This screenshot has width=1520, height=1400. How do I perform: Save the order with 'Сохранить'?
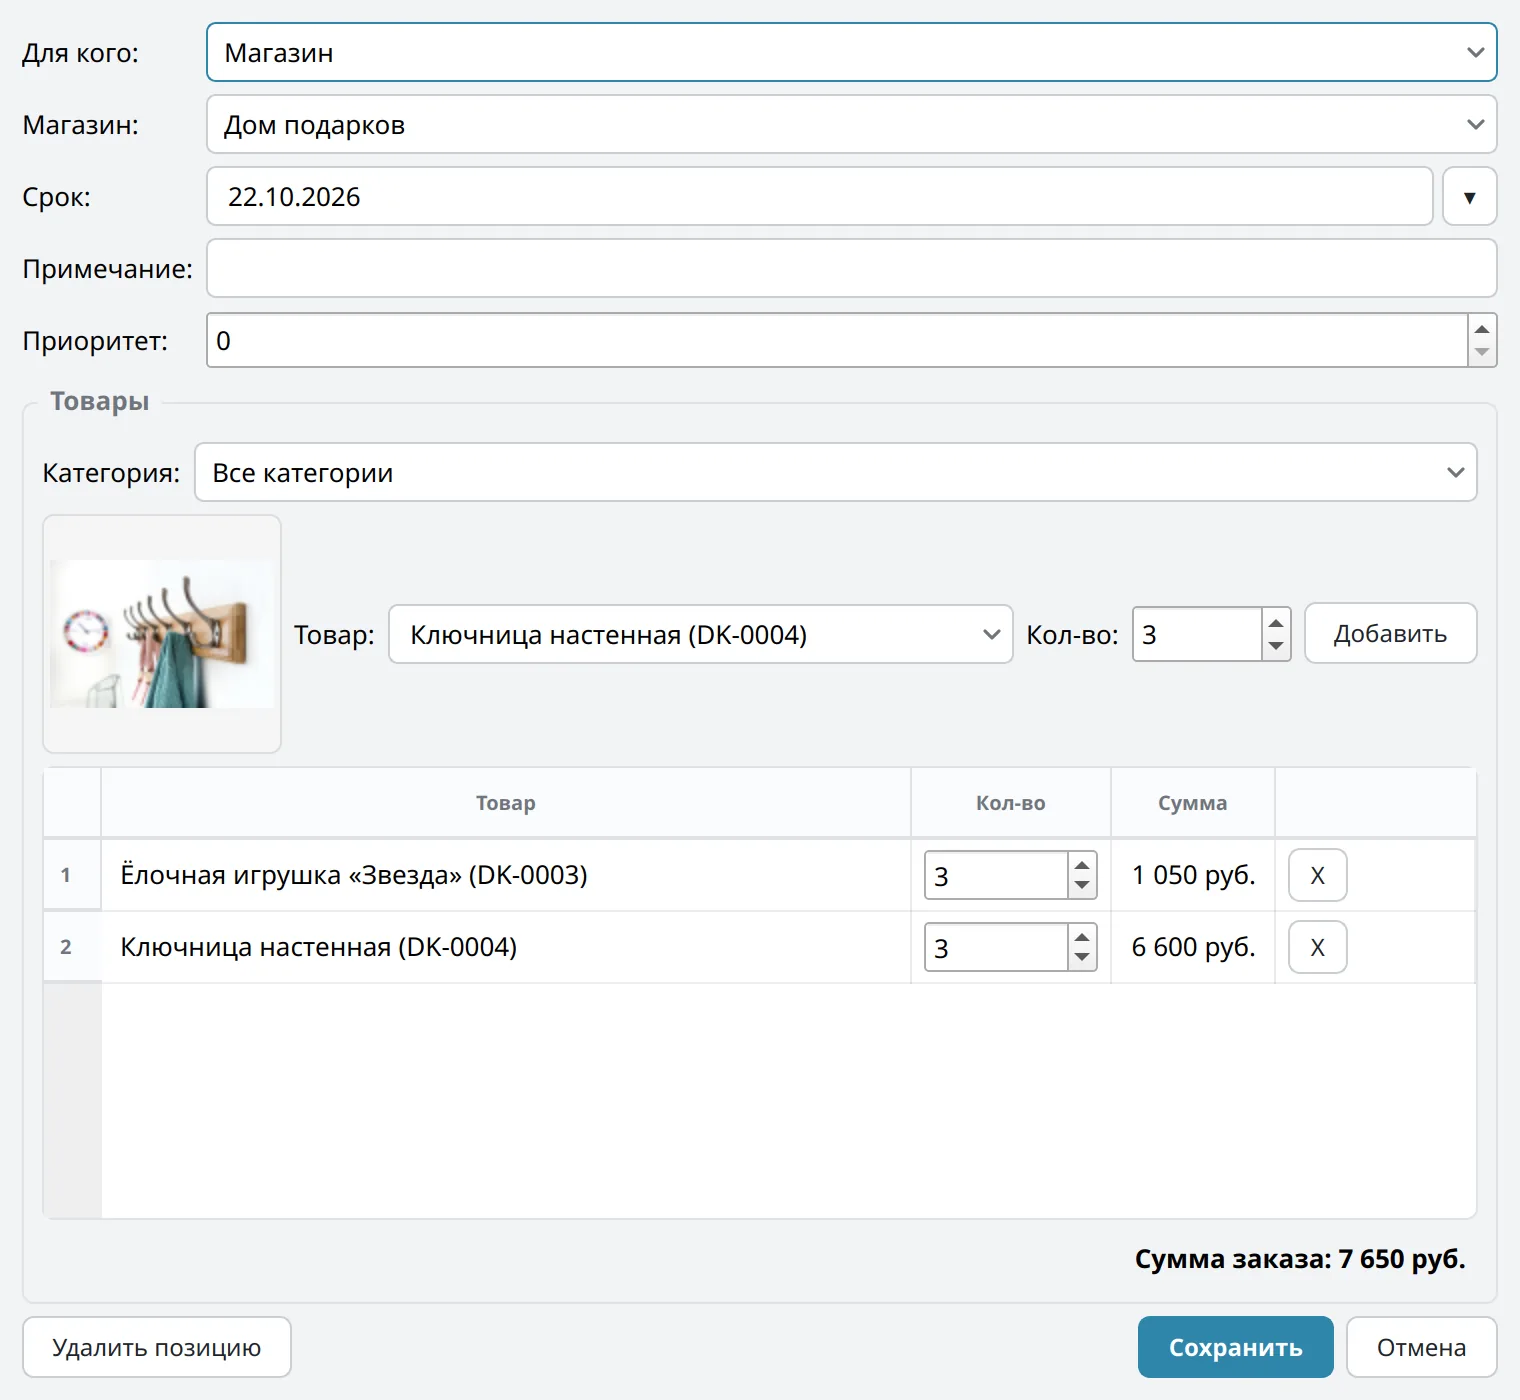(1236, 1347)
